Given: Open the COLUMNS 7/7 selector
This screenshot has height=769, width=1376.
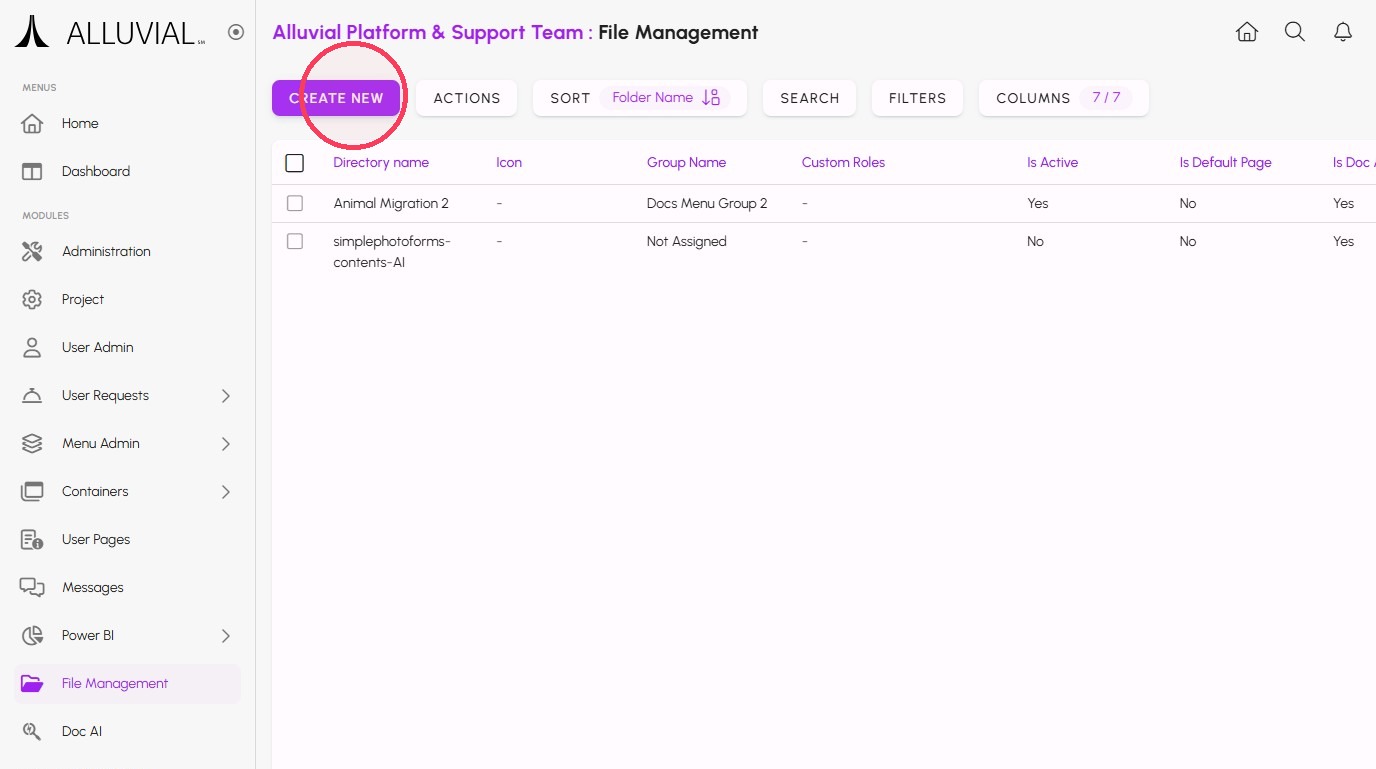Looking at the screenshot, I should (x=1063, y=98).
